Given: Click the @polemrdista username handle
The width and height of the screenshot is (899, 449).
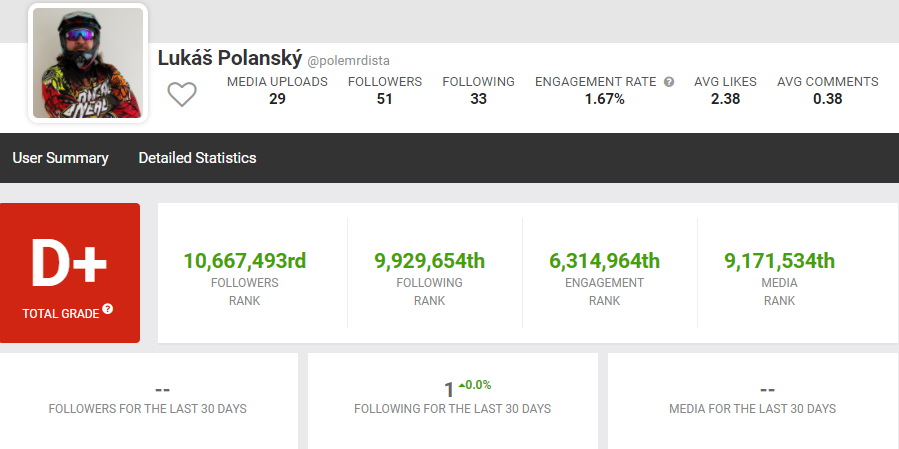Looking at the screenshot, I should coord(349,60).
